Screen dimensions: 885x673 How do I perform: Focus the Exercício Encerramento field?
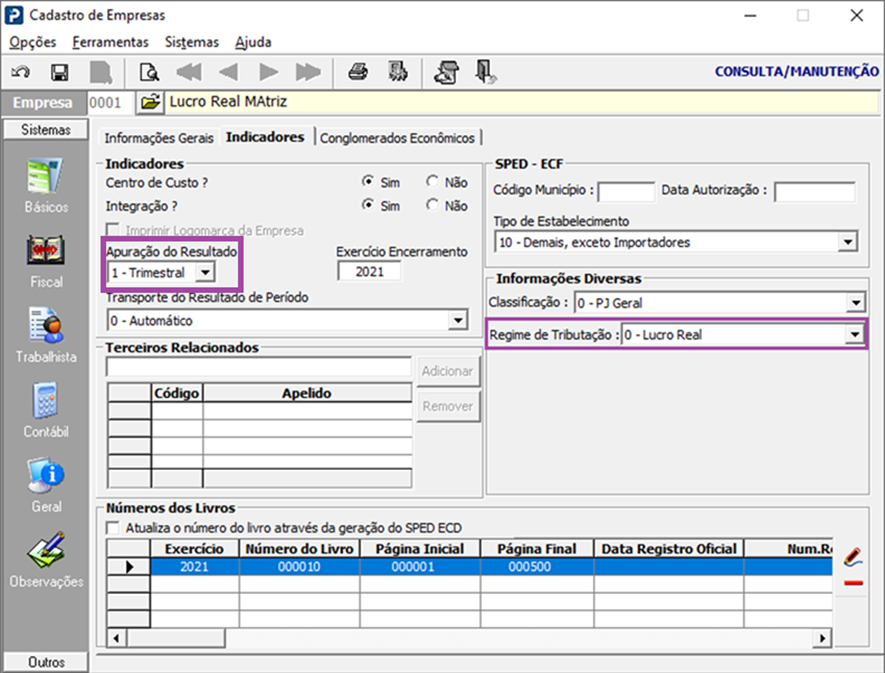(370, 272)
